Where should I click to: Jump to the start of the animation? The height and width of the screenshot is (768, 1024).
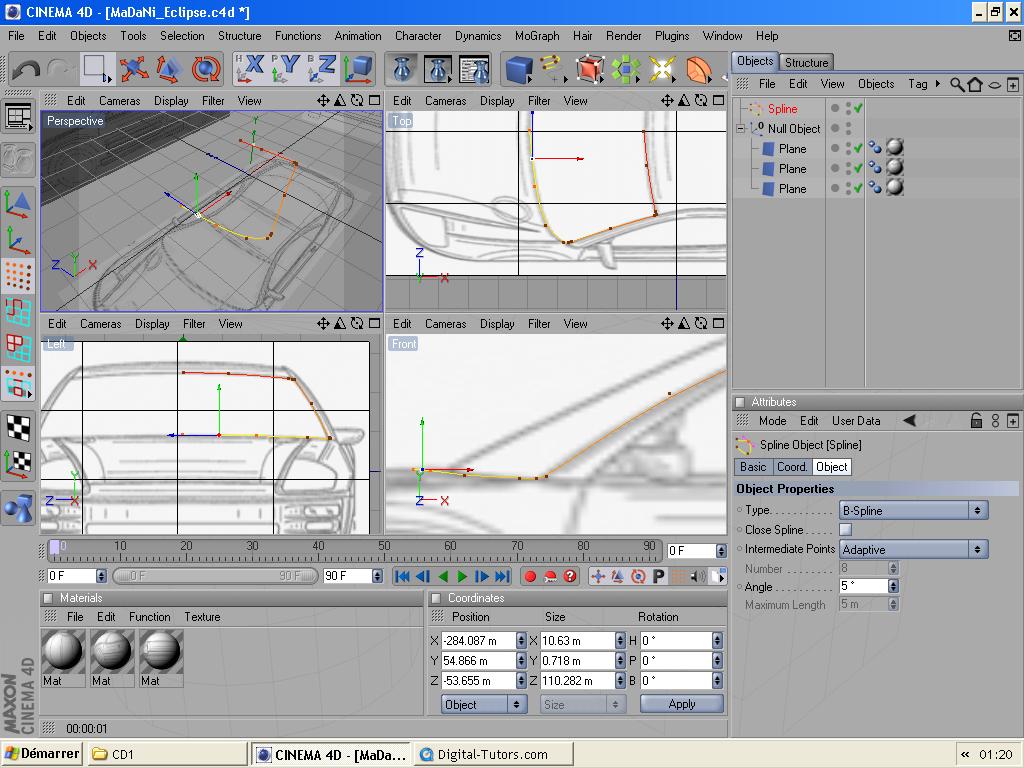pos(402,576)
